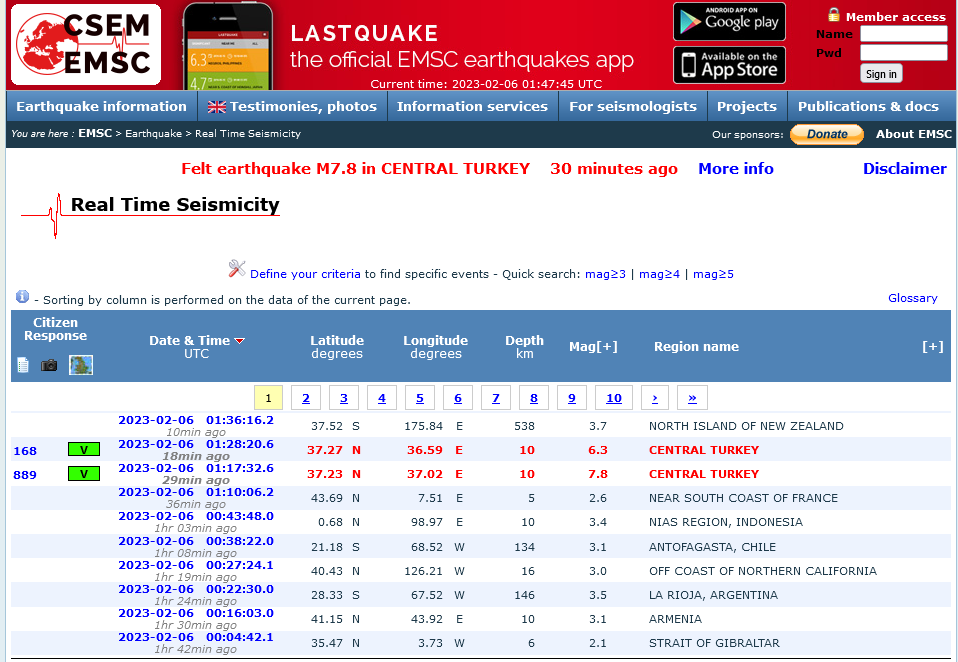Image resolution: width=958 pixels, height=662 pixels.
Task: Open the 01:36:16.2 New Zealand earthquake entry
Action: pyautogui.click(x=196, y=420)
